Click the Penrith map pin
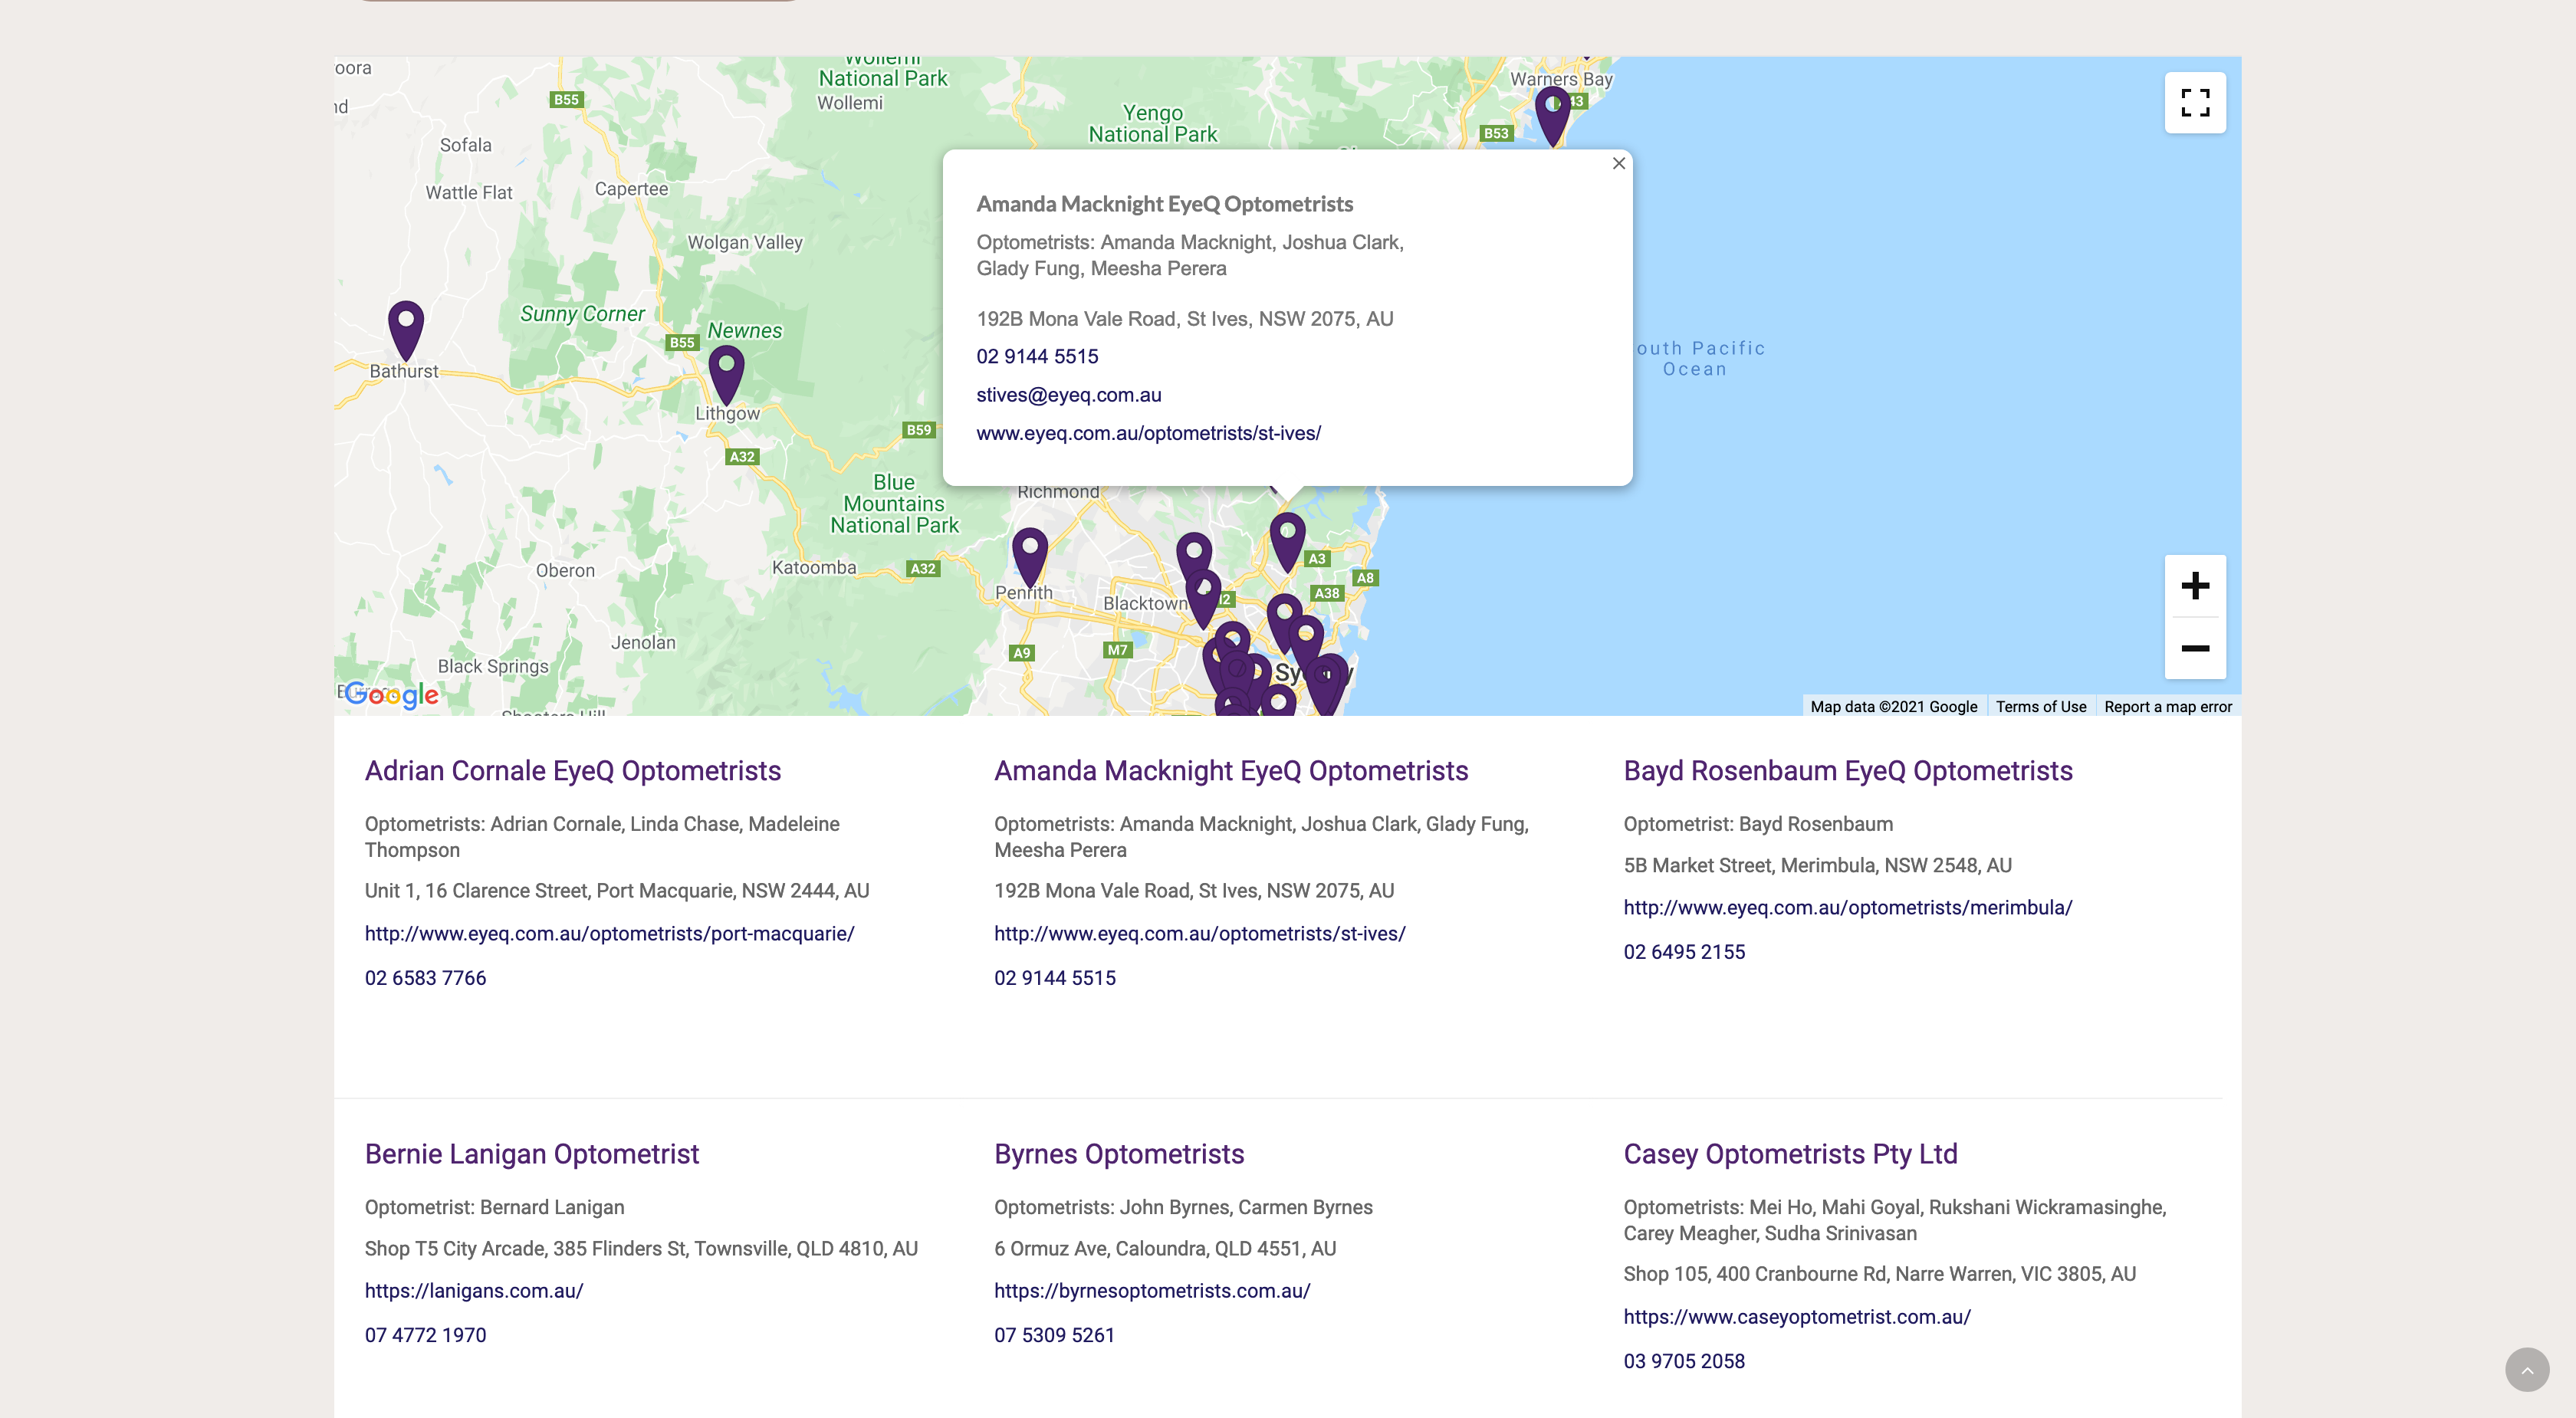 (x=1029, y=557)
